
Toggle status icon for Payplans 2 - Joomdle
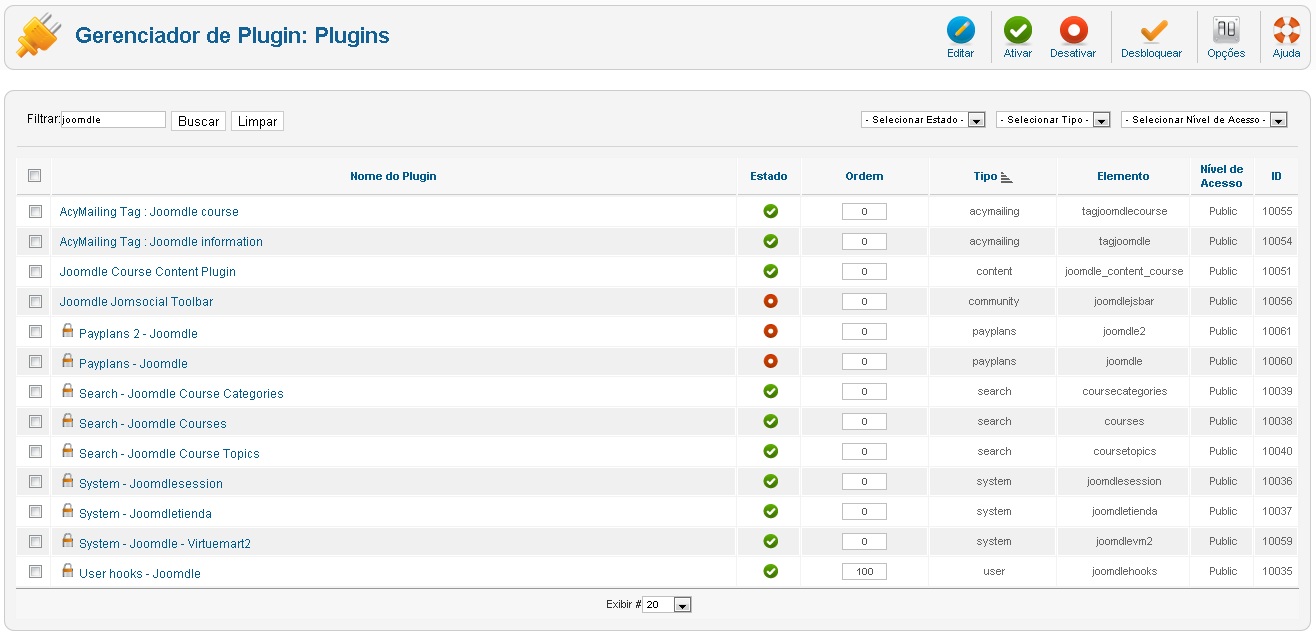(770, 331)
